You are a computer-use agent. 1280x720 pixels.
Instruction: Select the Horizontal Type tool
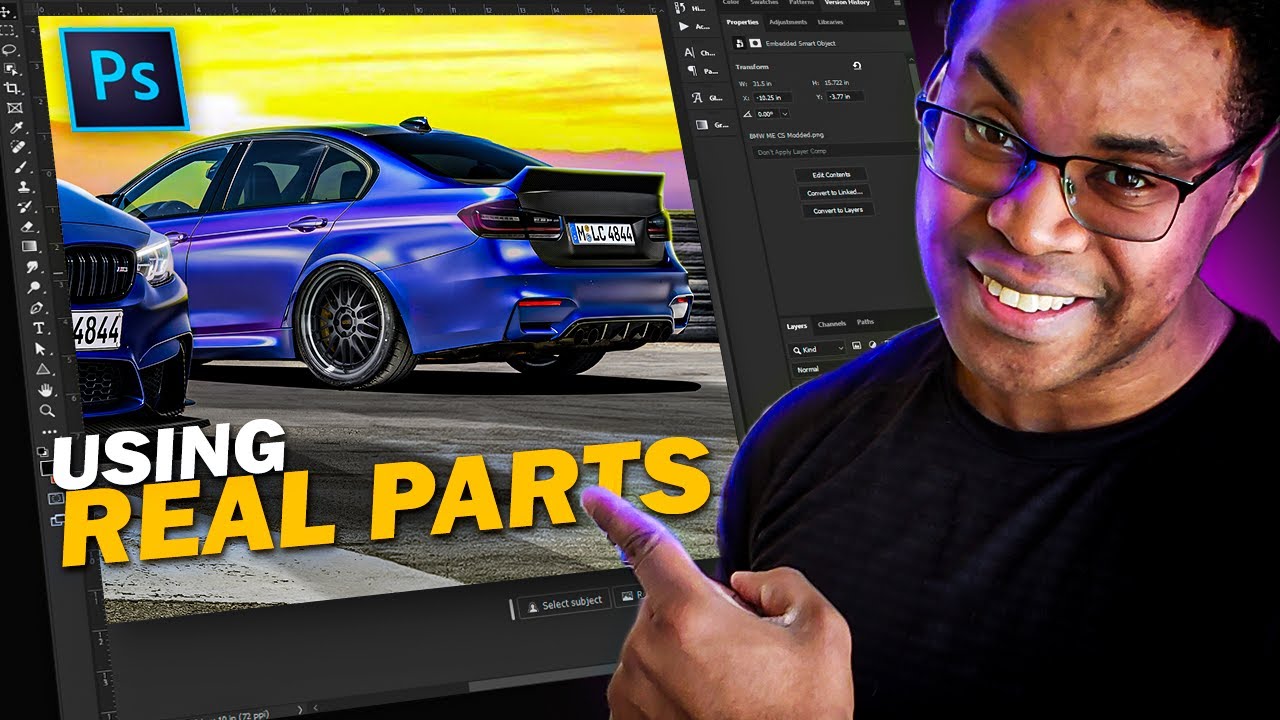[39, 328]
